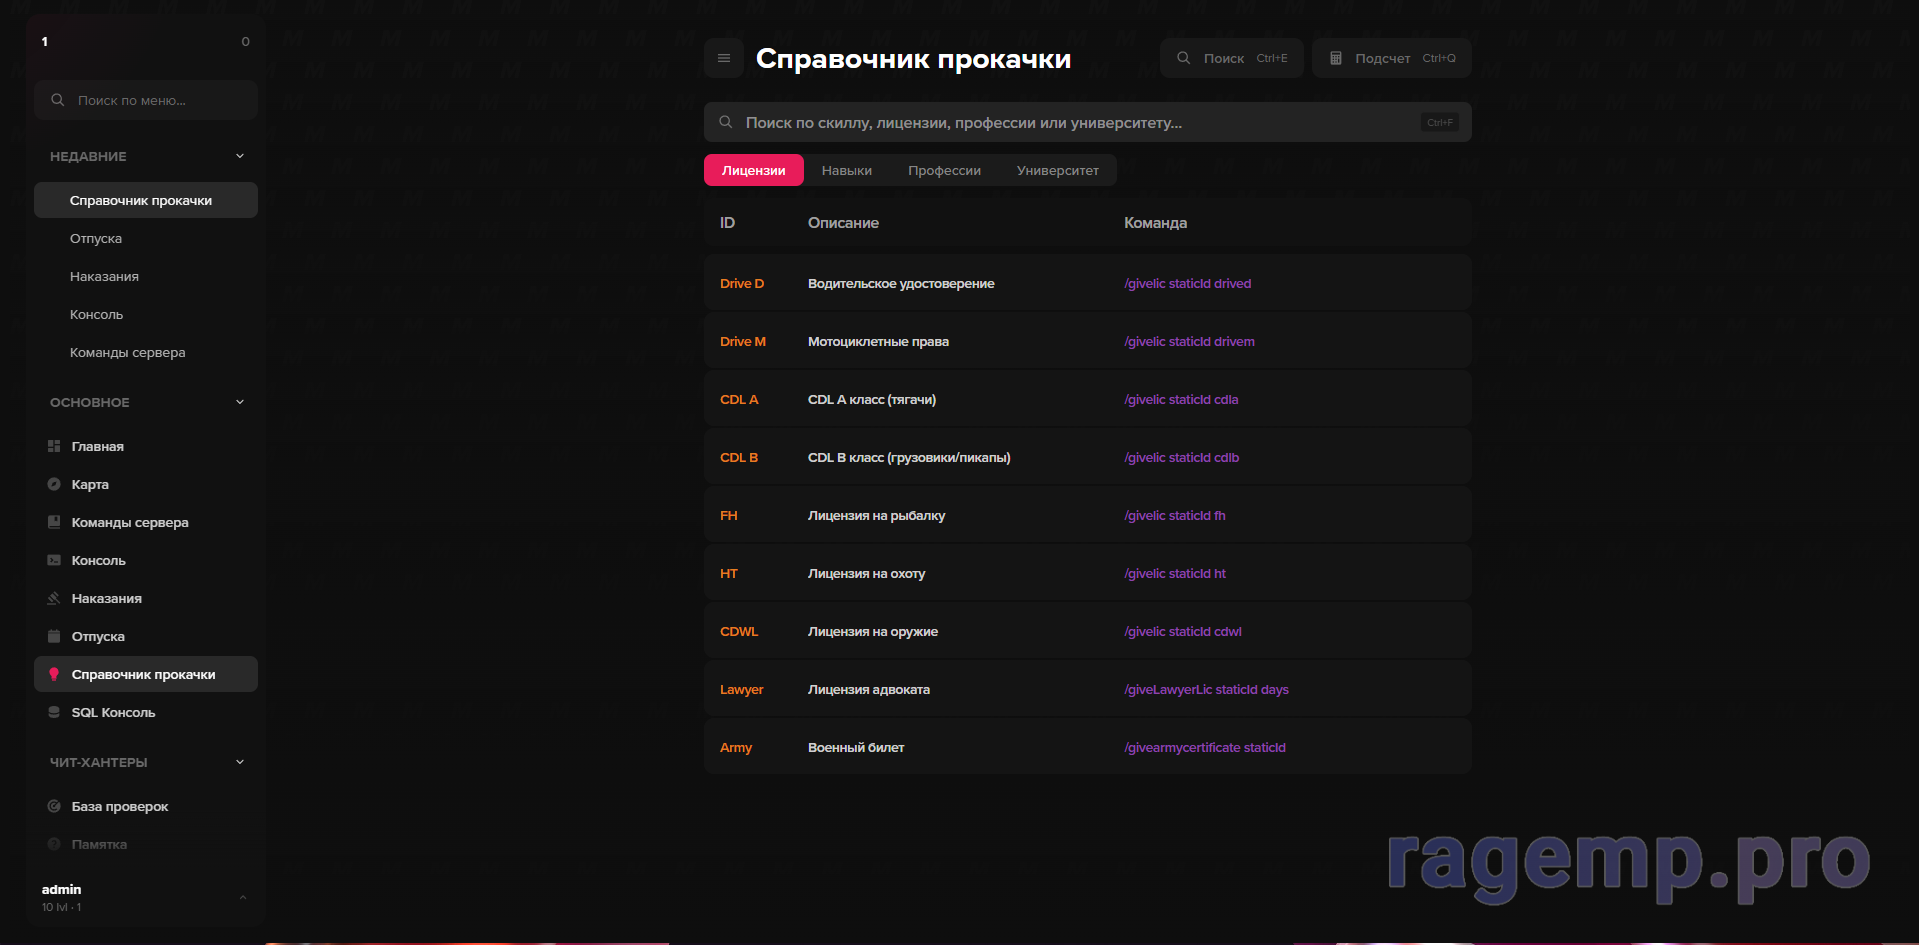Click the target icon next to База проверок
Screen dimensions: 1919x945
54,806
